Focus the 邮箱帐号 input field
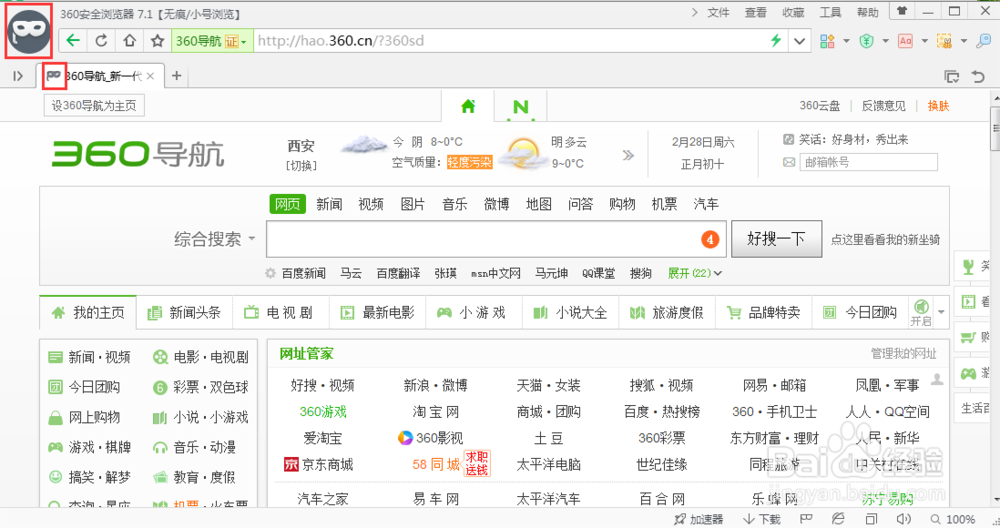This screenshot has height=528, width=1000. (x=869, y=162)
